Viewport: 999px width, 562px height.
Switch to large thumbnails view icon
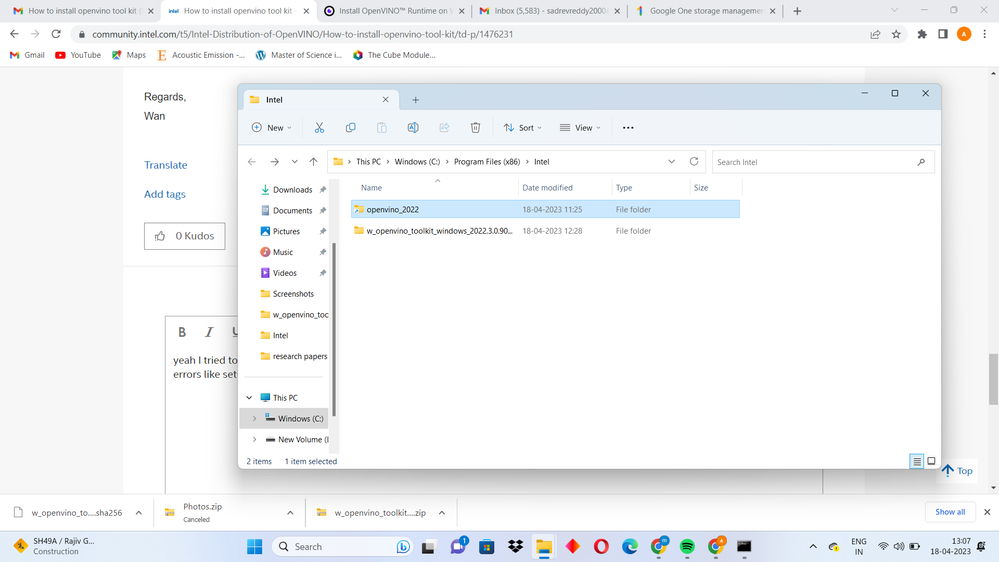[931, 461]
